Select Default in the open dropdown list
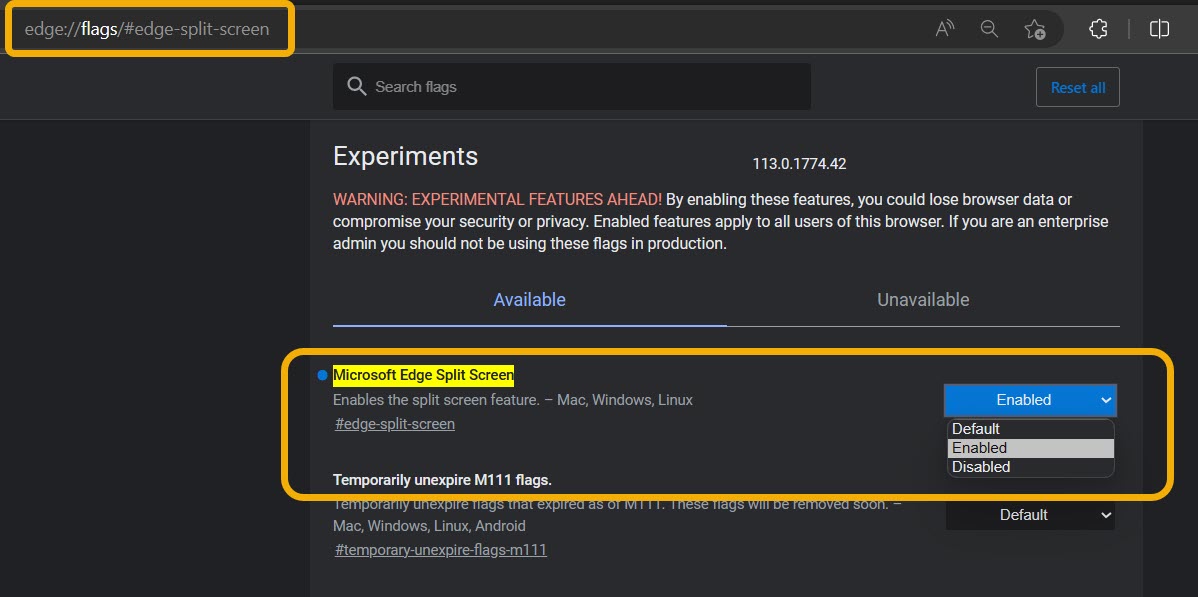 tap(978, 428)
